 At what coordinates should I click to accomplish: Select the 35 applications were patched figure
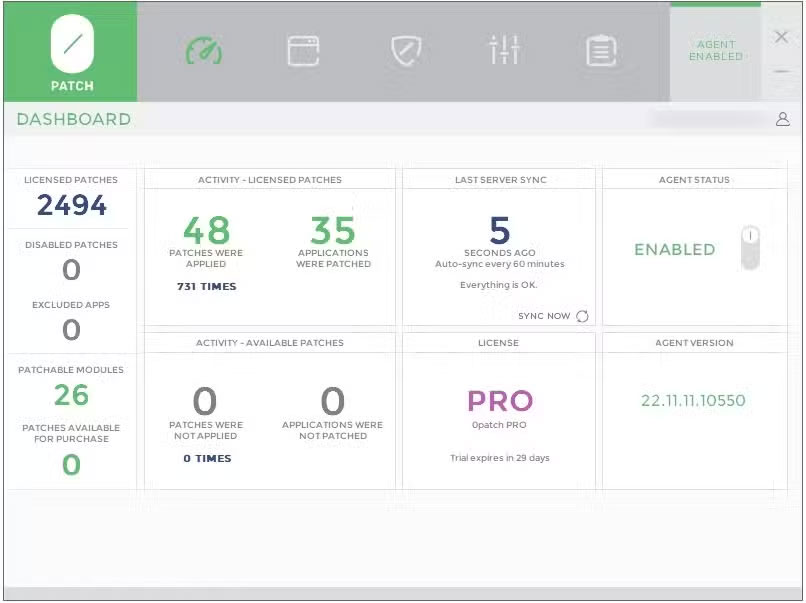point(333,230)
